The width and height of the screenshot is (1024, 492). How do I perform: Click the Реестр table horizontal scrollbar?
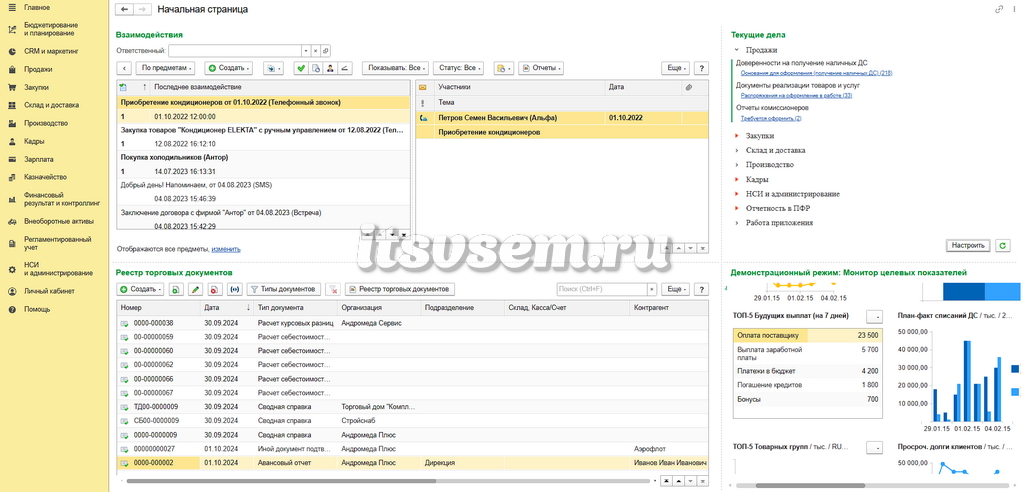(281, 481)
